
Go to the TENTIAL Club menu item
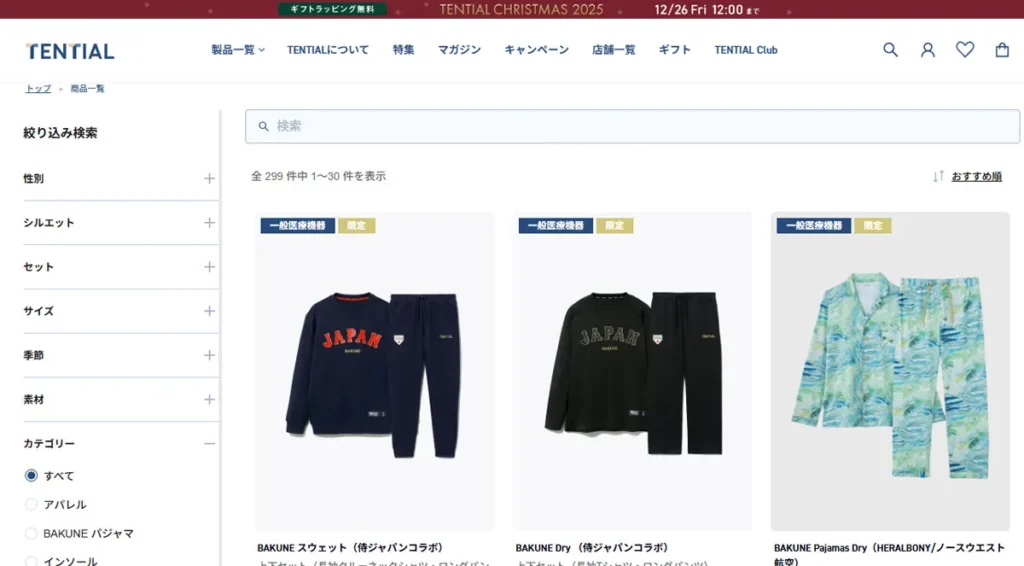click(746, 50)
